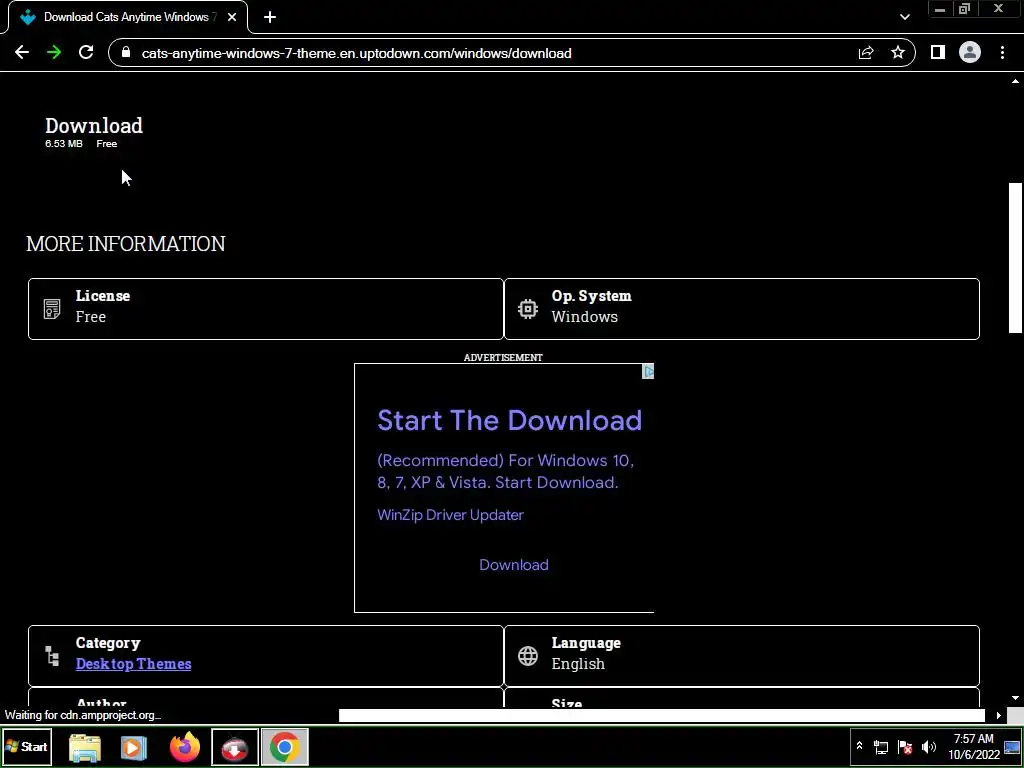Click the Op. System chip icon
Screen dimensions: 1024x768
coord(528,308)
